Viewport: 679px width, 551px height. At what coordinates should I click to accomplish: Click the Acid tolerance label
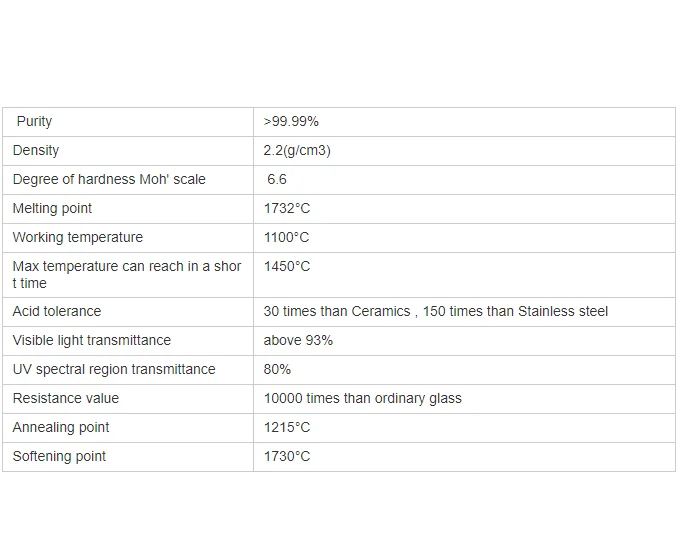pos(57,311)
